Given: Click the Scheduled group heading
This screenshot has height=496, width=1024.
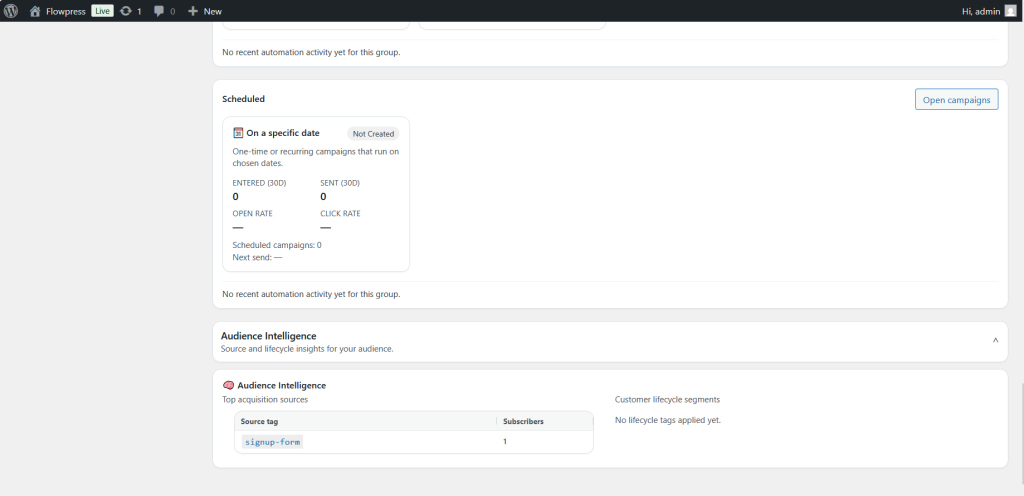Looking at the screenshot, I should [x=244, y=99].
